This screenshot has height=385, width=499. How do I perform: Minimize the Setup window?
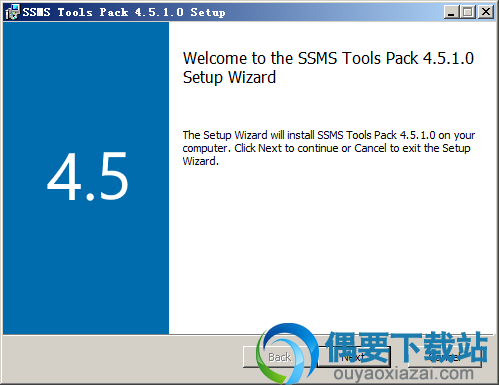[x=451, y=12]
